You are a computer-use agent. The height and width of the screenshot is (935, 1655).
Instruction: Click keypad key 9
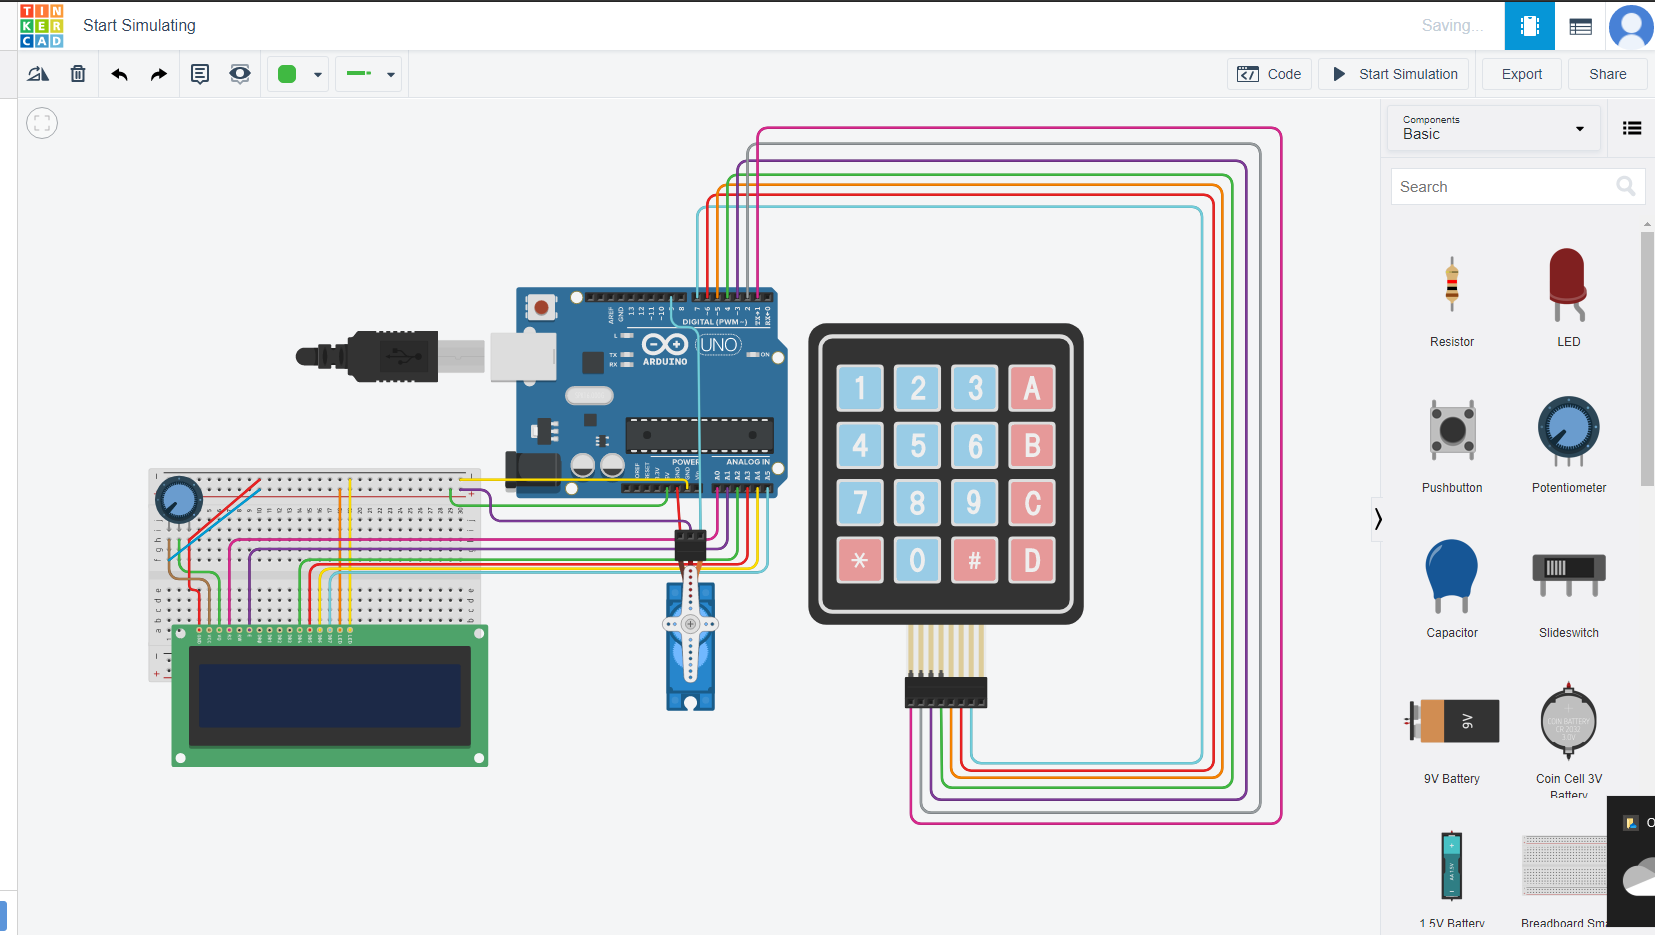974,502
